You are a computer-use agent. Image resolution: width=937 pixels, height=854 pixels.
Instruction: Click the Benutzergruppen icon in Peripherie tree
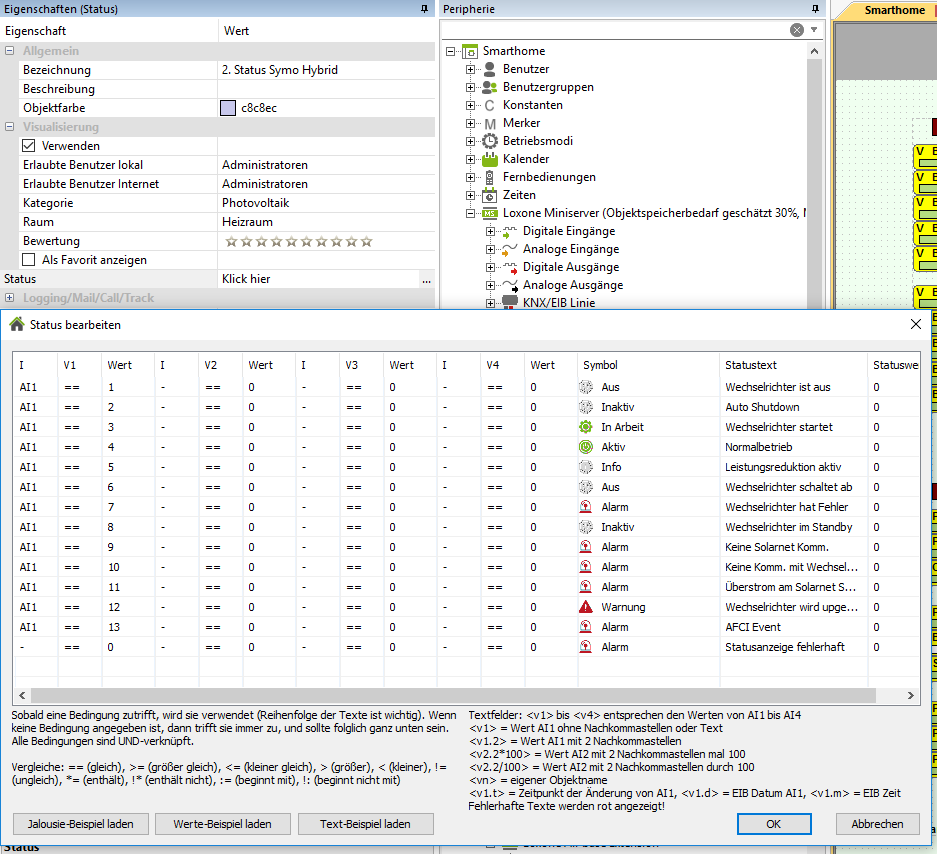point(490,87)
